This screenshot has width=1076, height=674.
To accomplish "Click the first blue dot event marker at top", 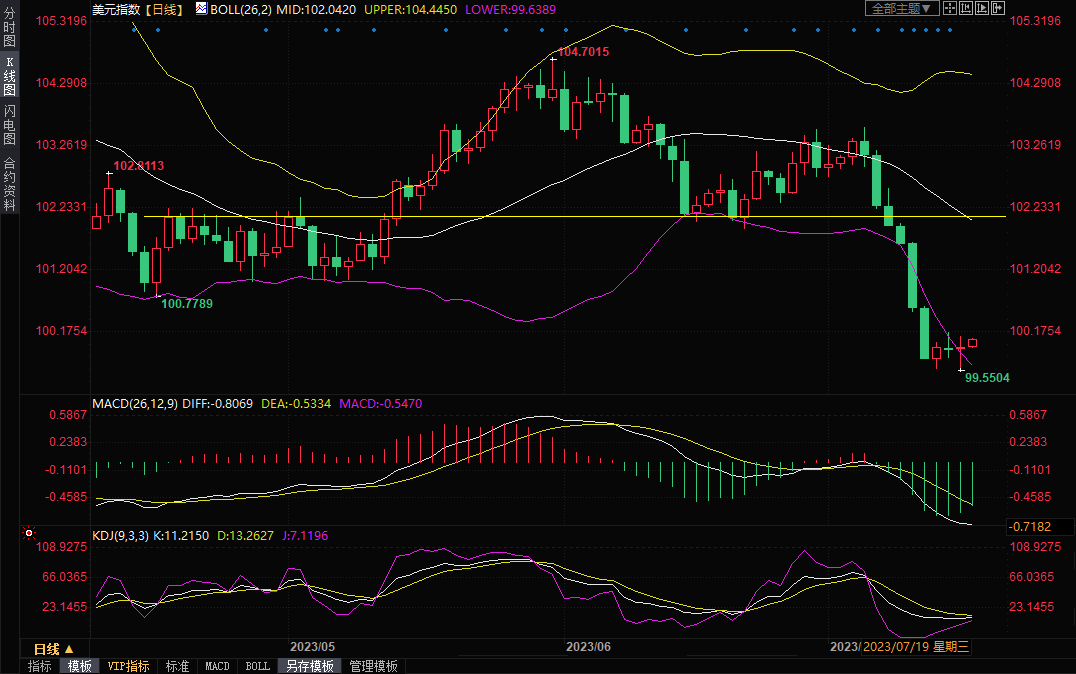I will pos(134,30).
